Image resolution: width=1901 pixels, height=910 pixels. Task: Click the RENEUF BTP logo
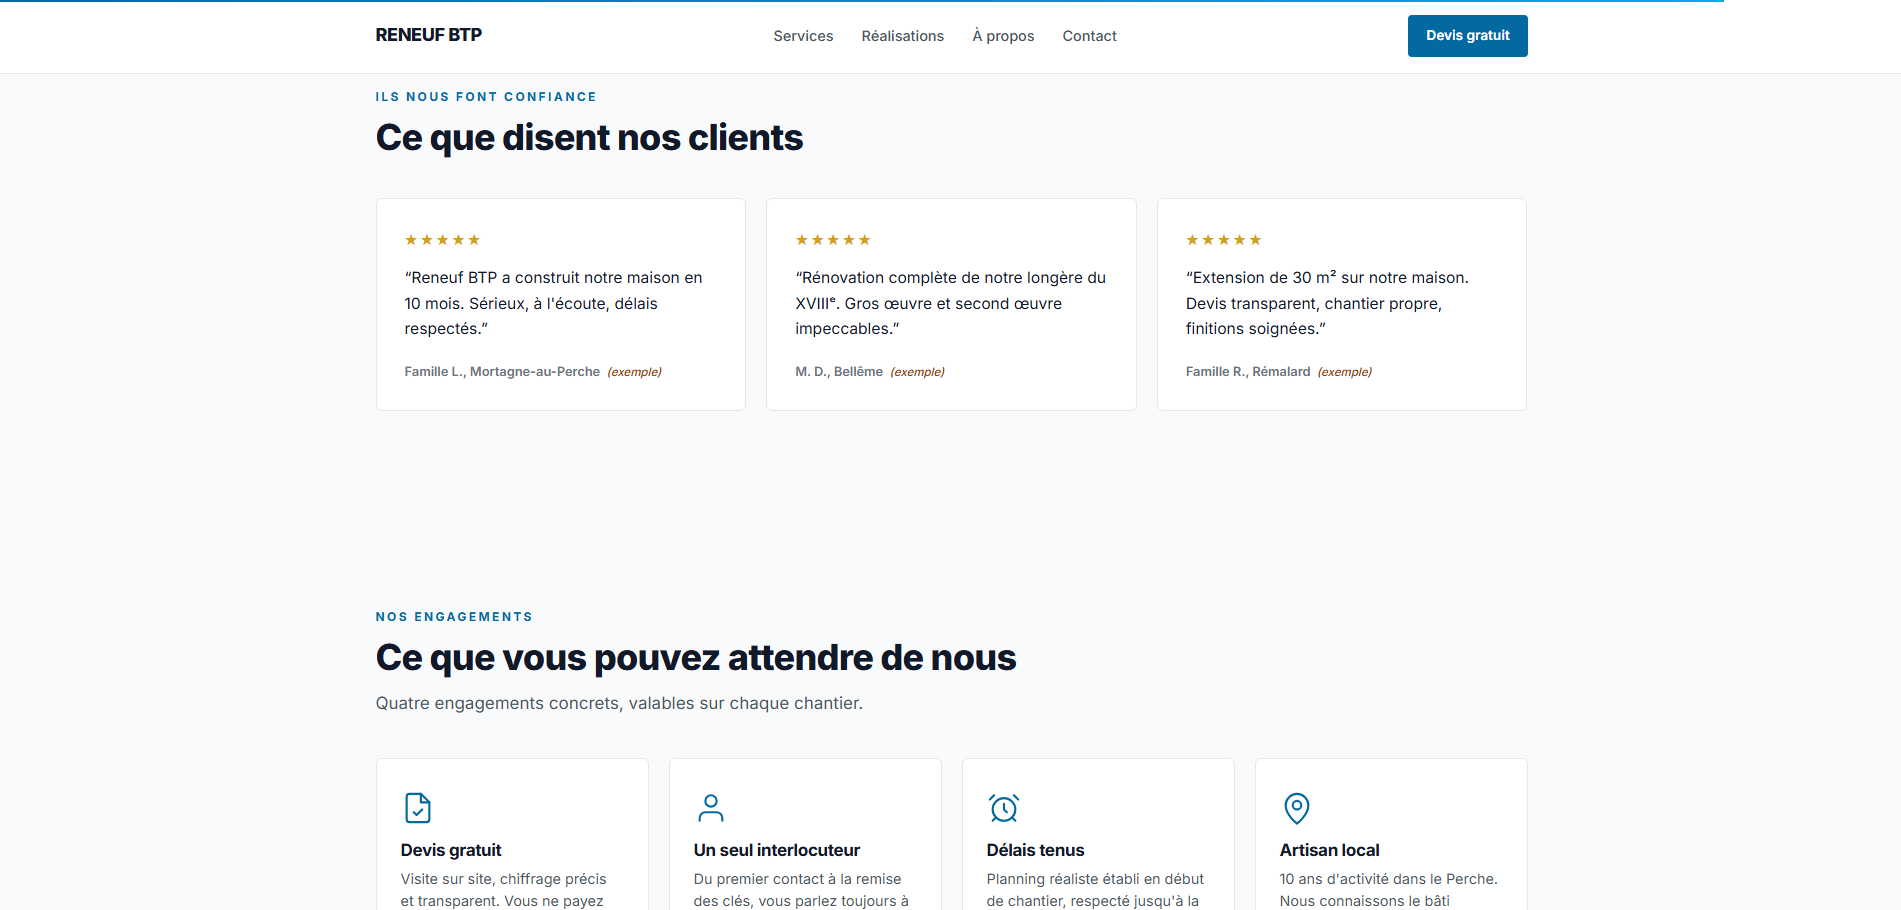point(428,35)
